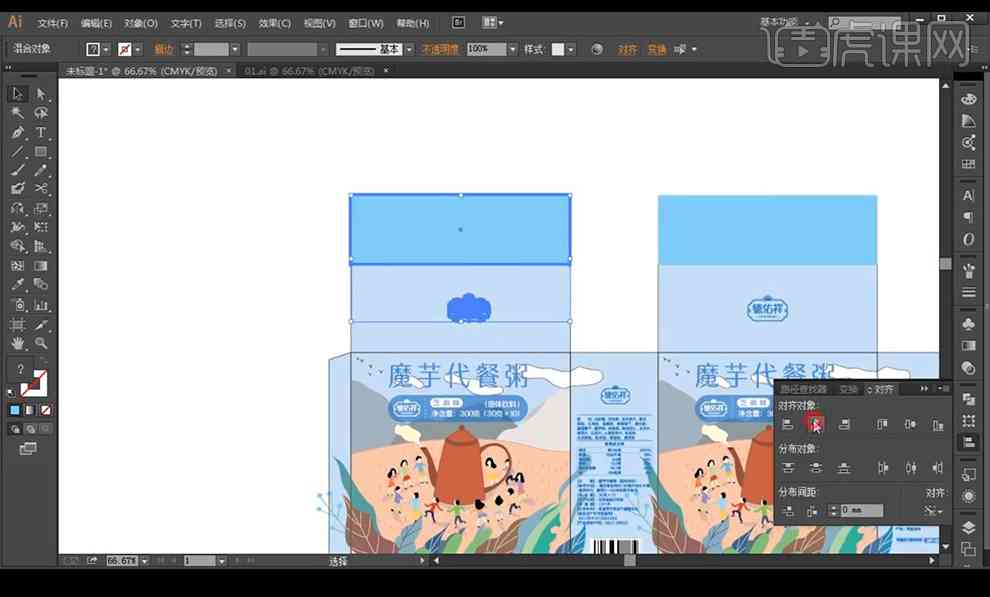The width and height of the screenshot is (990, 597).
Task: Open the fill color dropdown in control bar
Action: click(x=105, y=49)
